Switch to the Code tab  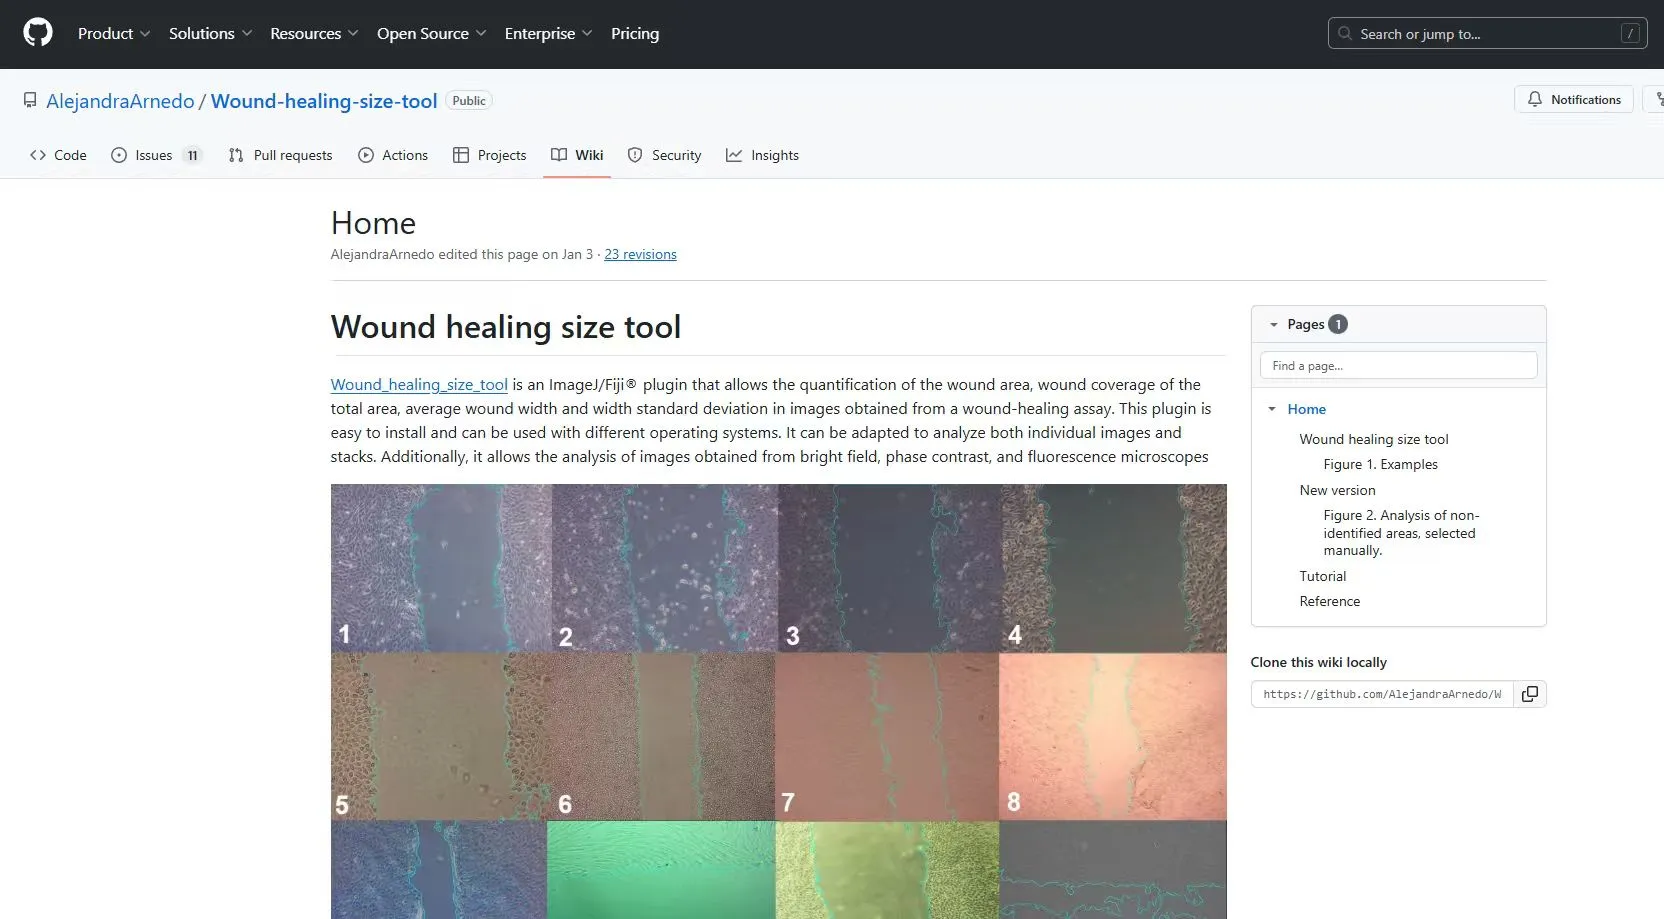point(58,155)
